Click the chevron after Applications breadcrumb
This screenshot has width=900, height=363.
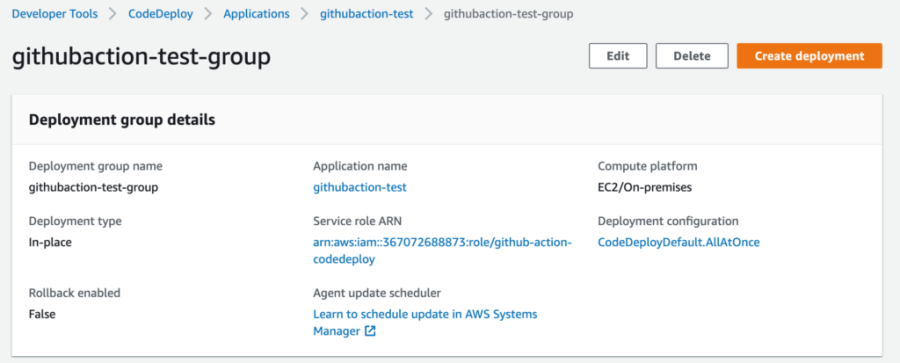[x=305, y=14]
